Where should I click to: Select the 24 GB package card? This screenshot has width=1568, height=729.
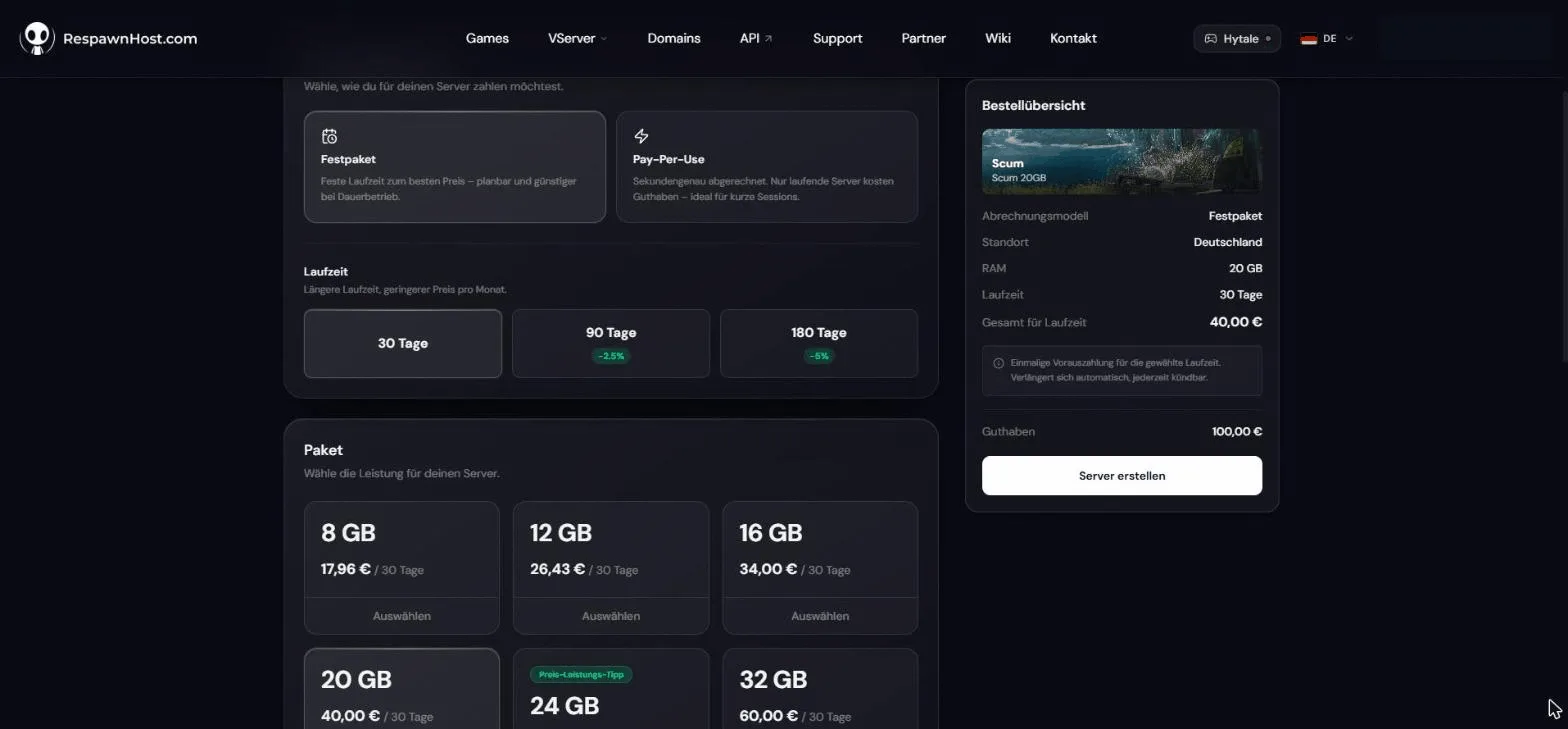pyautogui.click(x=611, y=689)
